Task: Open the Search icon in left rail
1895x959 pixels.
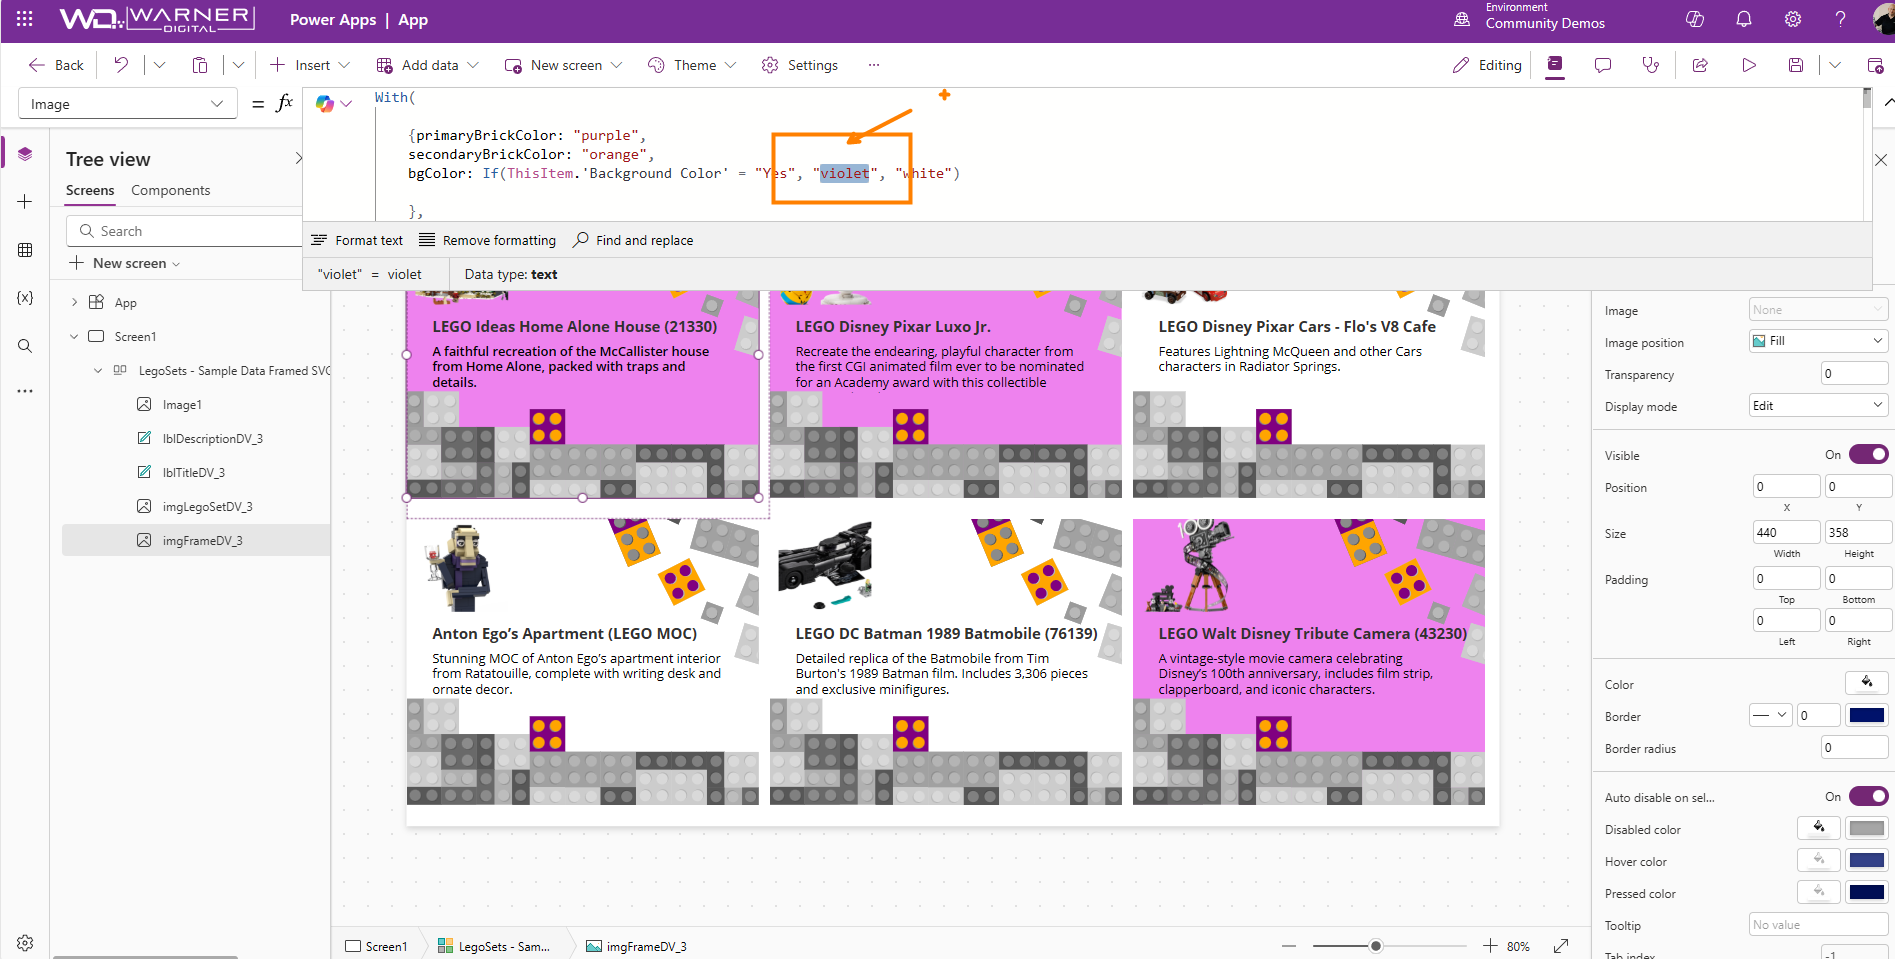Action: [x=25, y=346]
